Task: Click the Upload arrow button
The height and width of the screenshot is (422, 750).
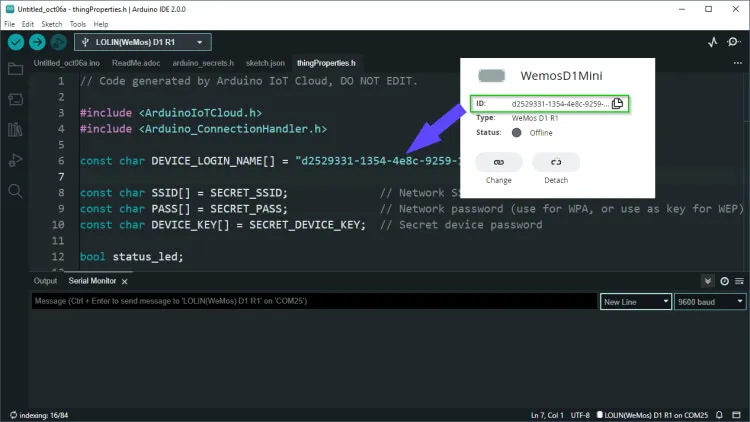Action: (37, 42)
